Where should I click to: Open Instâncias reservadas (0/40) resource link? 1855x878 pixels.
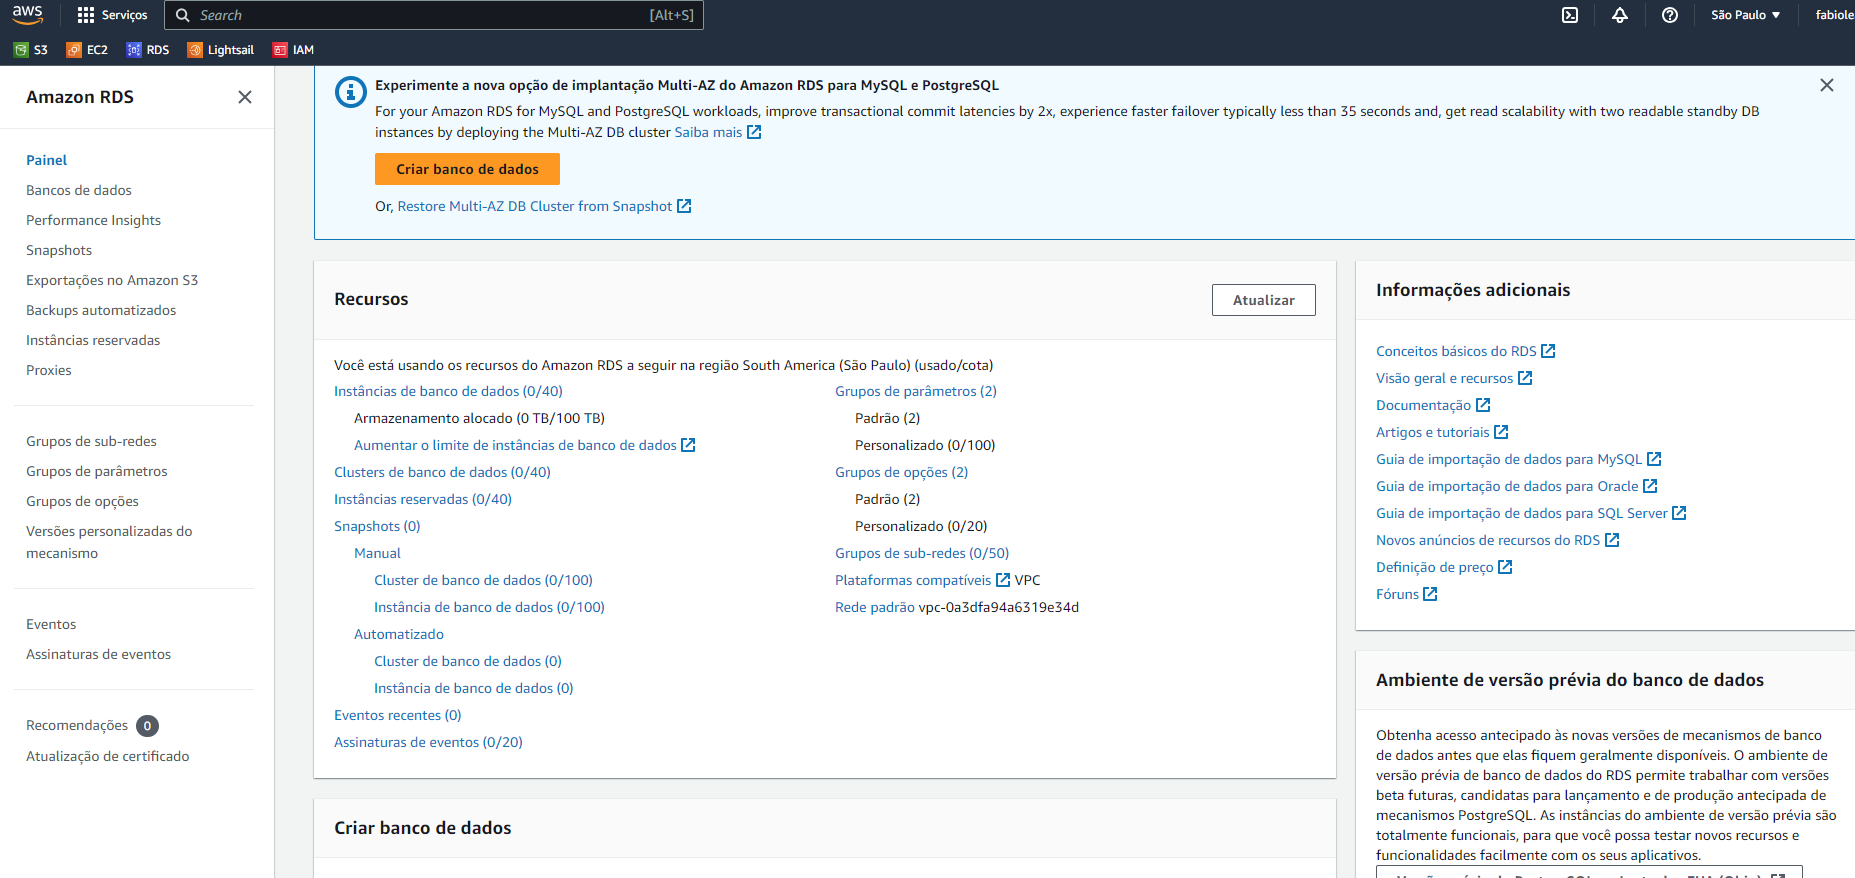(x=423, y=499)
